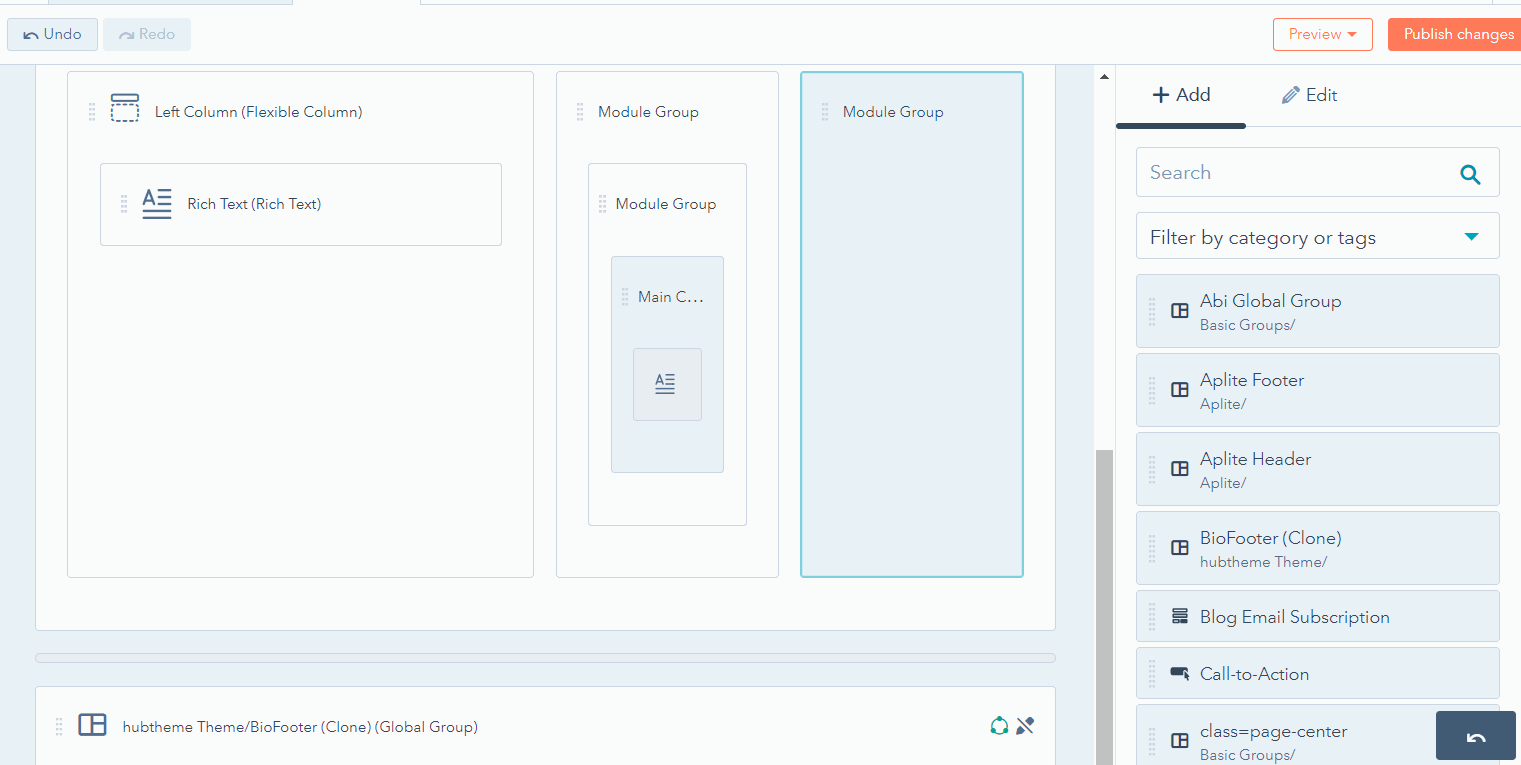This screenshot has height=765, width=1521.
Task: Click into the module Search field
Action: [x=1295, y=173]
